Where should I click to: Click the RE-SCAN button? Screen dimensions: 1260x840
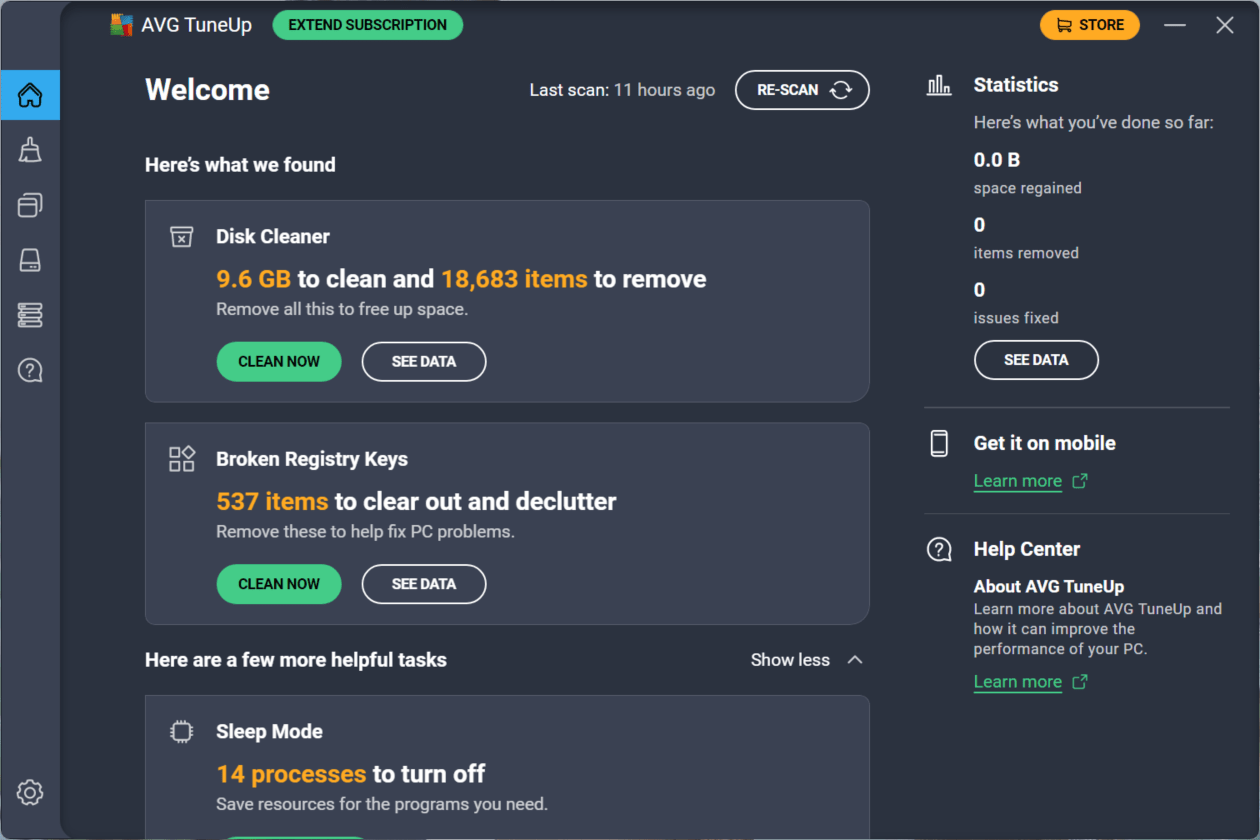coord(802,90)
